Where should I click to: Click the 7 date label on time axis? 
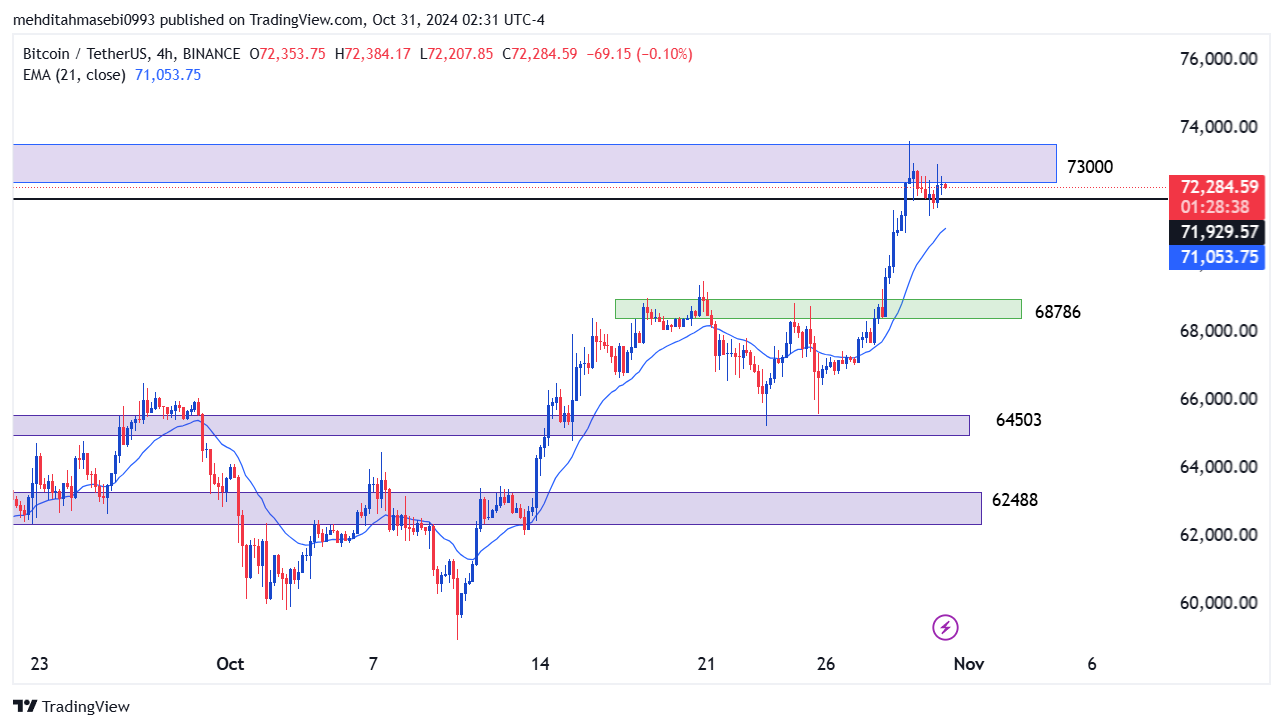374,664
